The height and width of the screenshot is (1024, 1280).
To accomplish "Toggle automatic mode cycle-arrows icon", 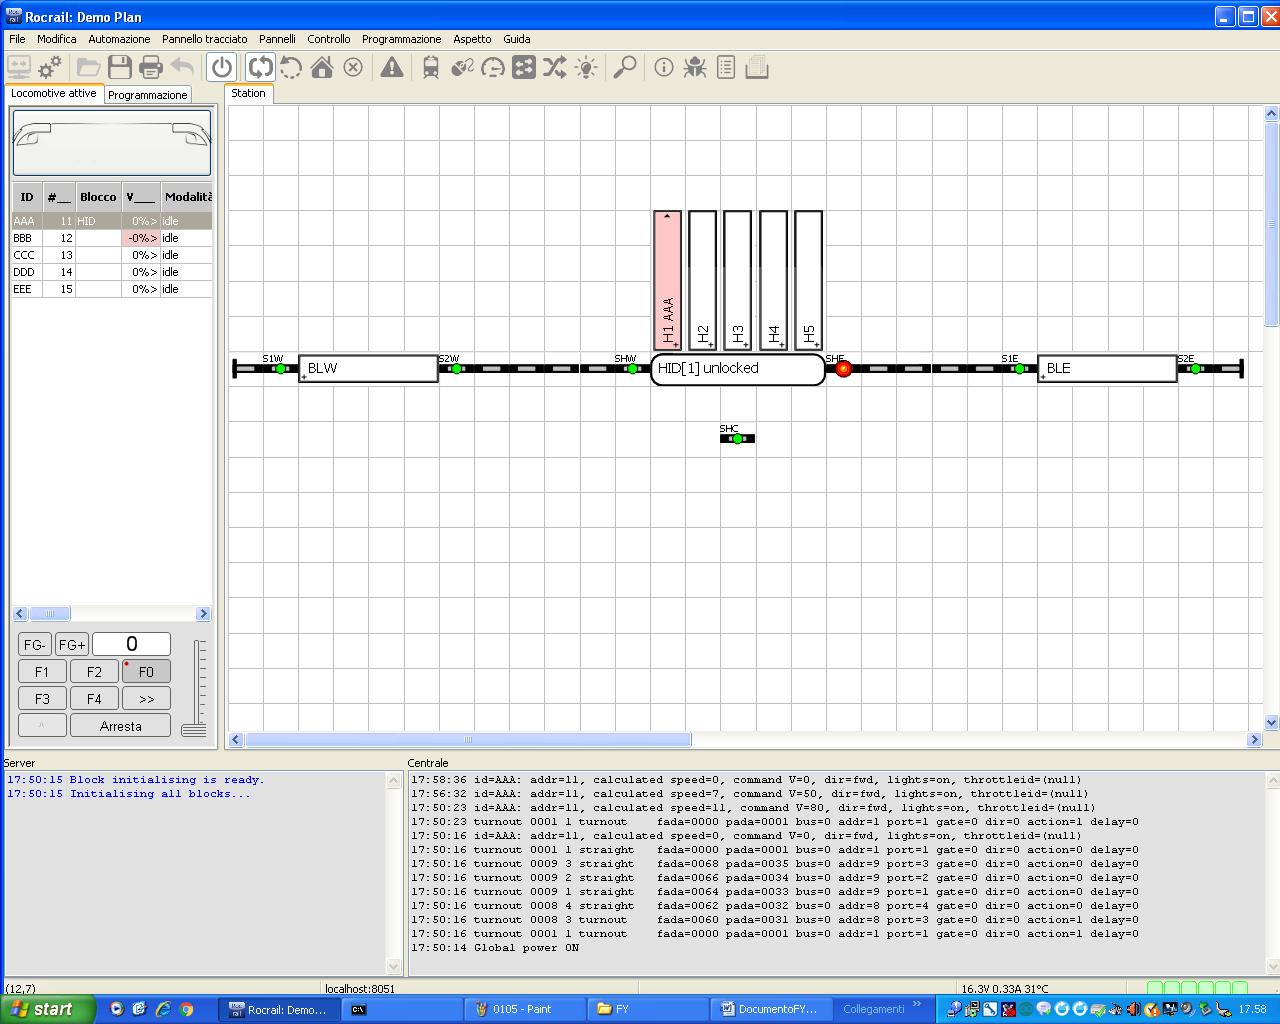I will (x=260, y=67).
